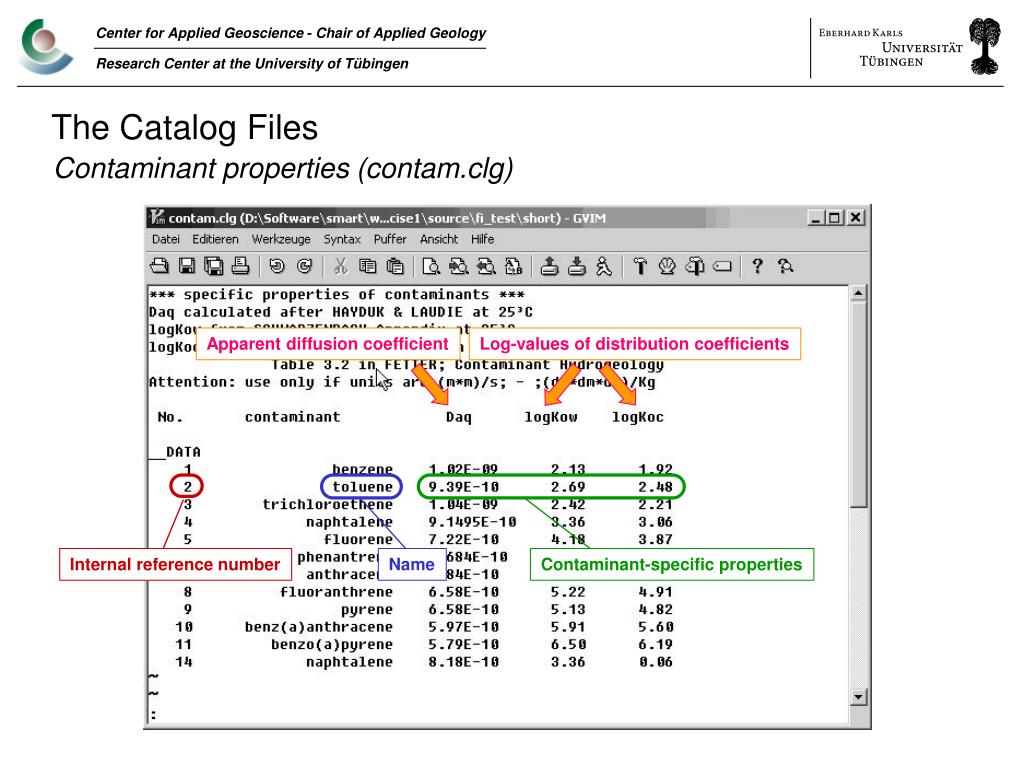Click the Find Previous icon
The height and width of the screenshot is (768, 1024).
(486, 266)
